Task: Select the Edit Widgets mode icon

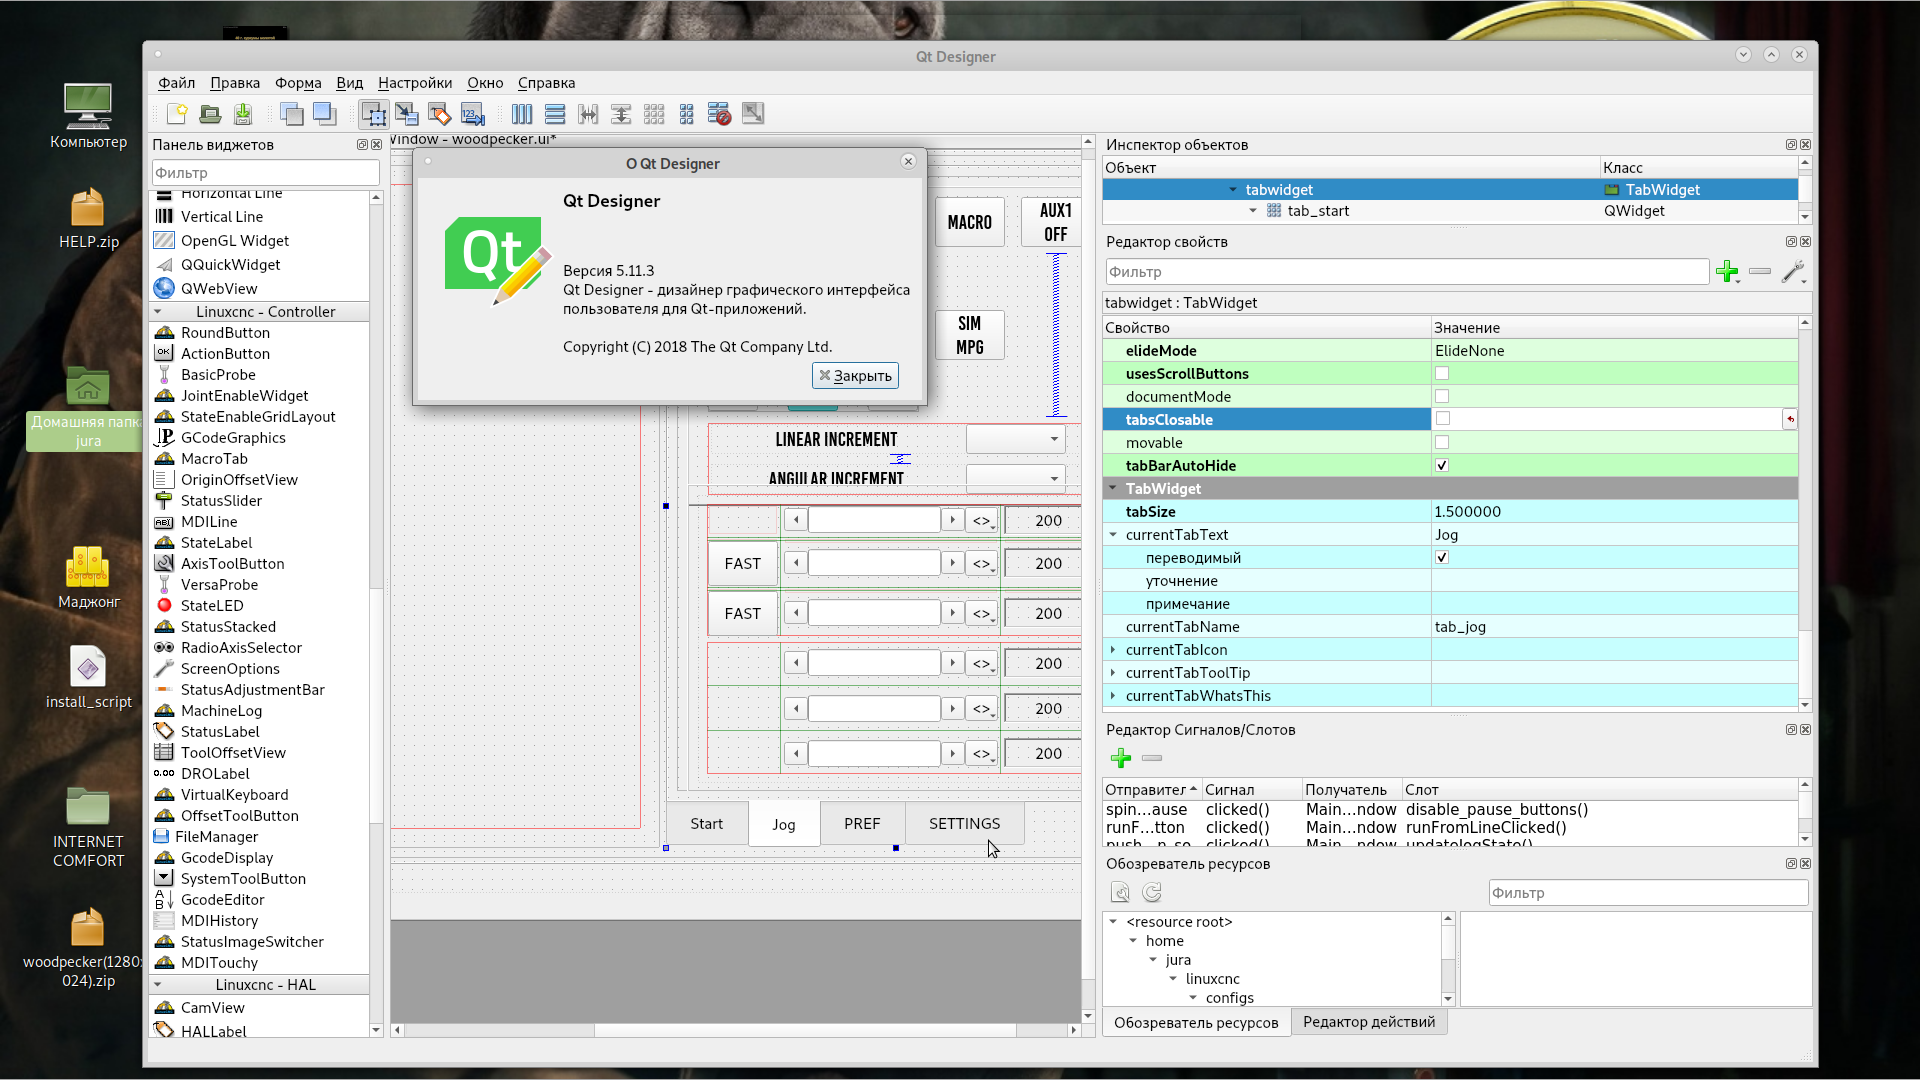Action: [x=374, y=114]
